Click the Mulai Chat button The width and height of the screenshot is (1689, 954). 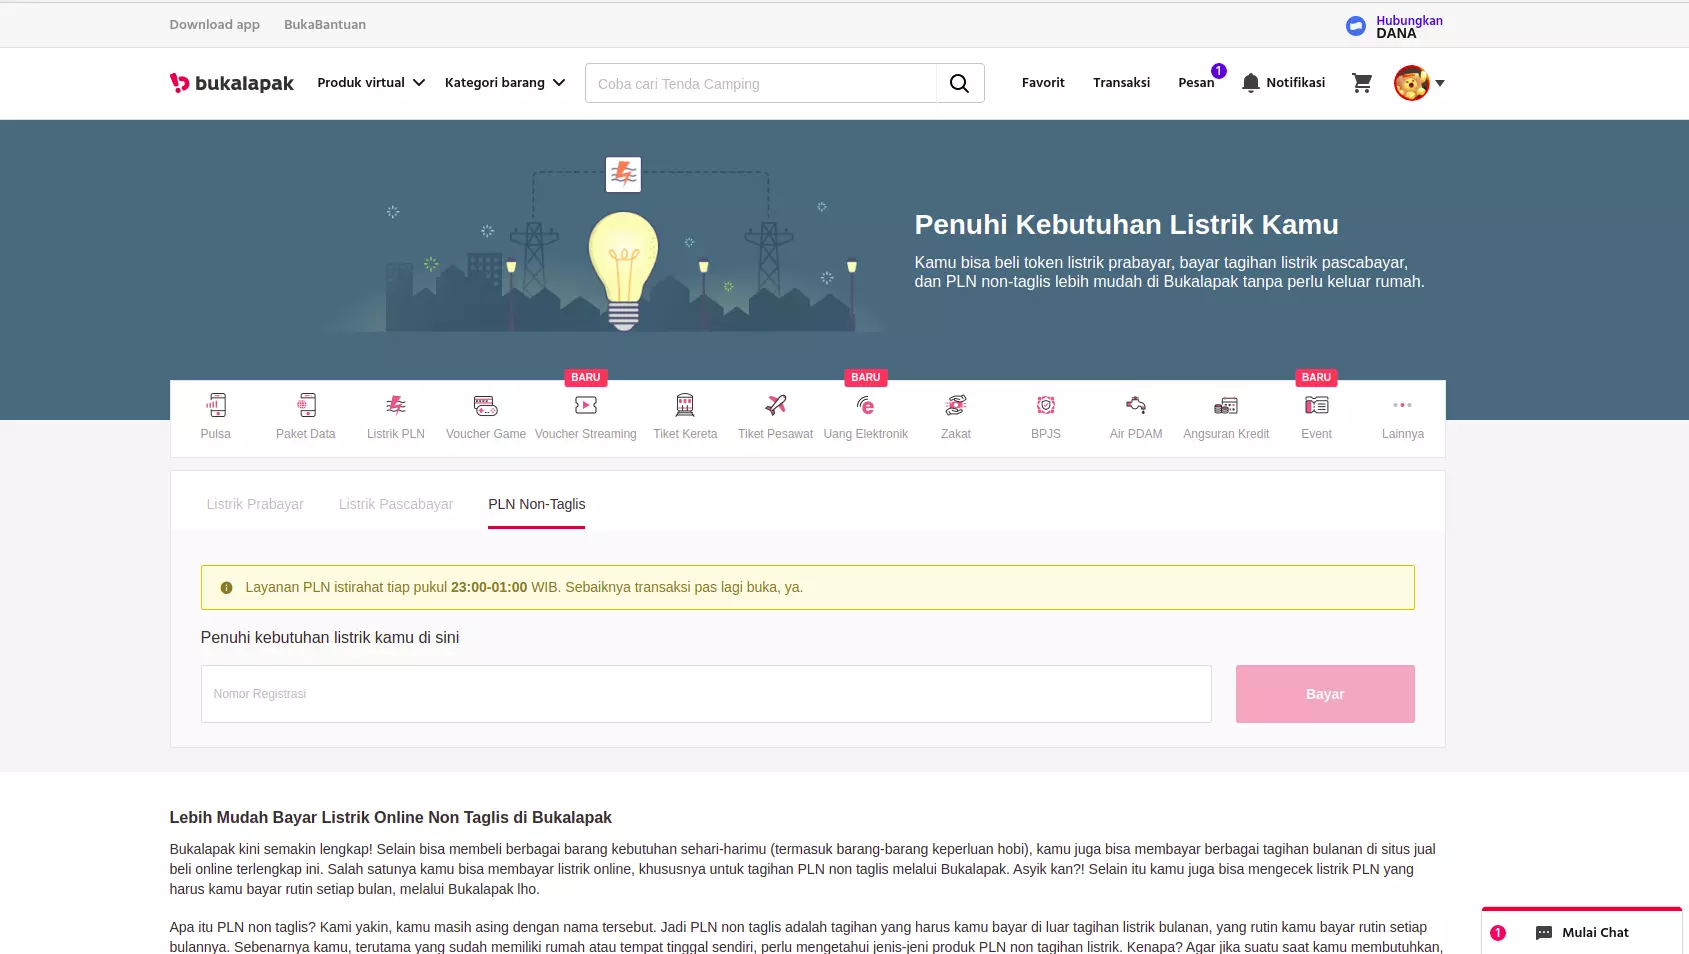[x=1582, y=932]
